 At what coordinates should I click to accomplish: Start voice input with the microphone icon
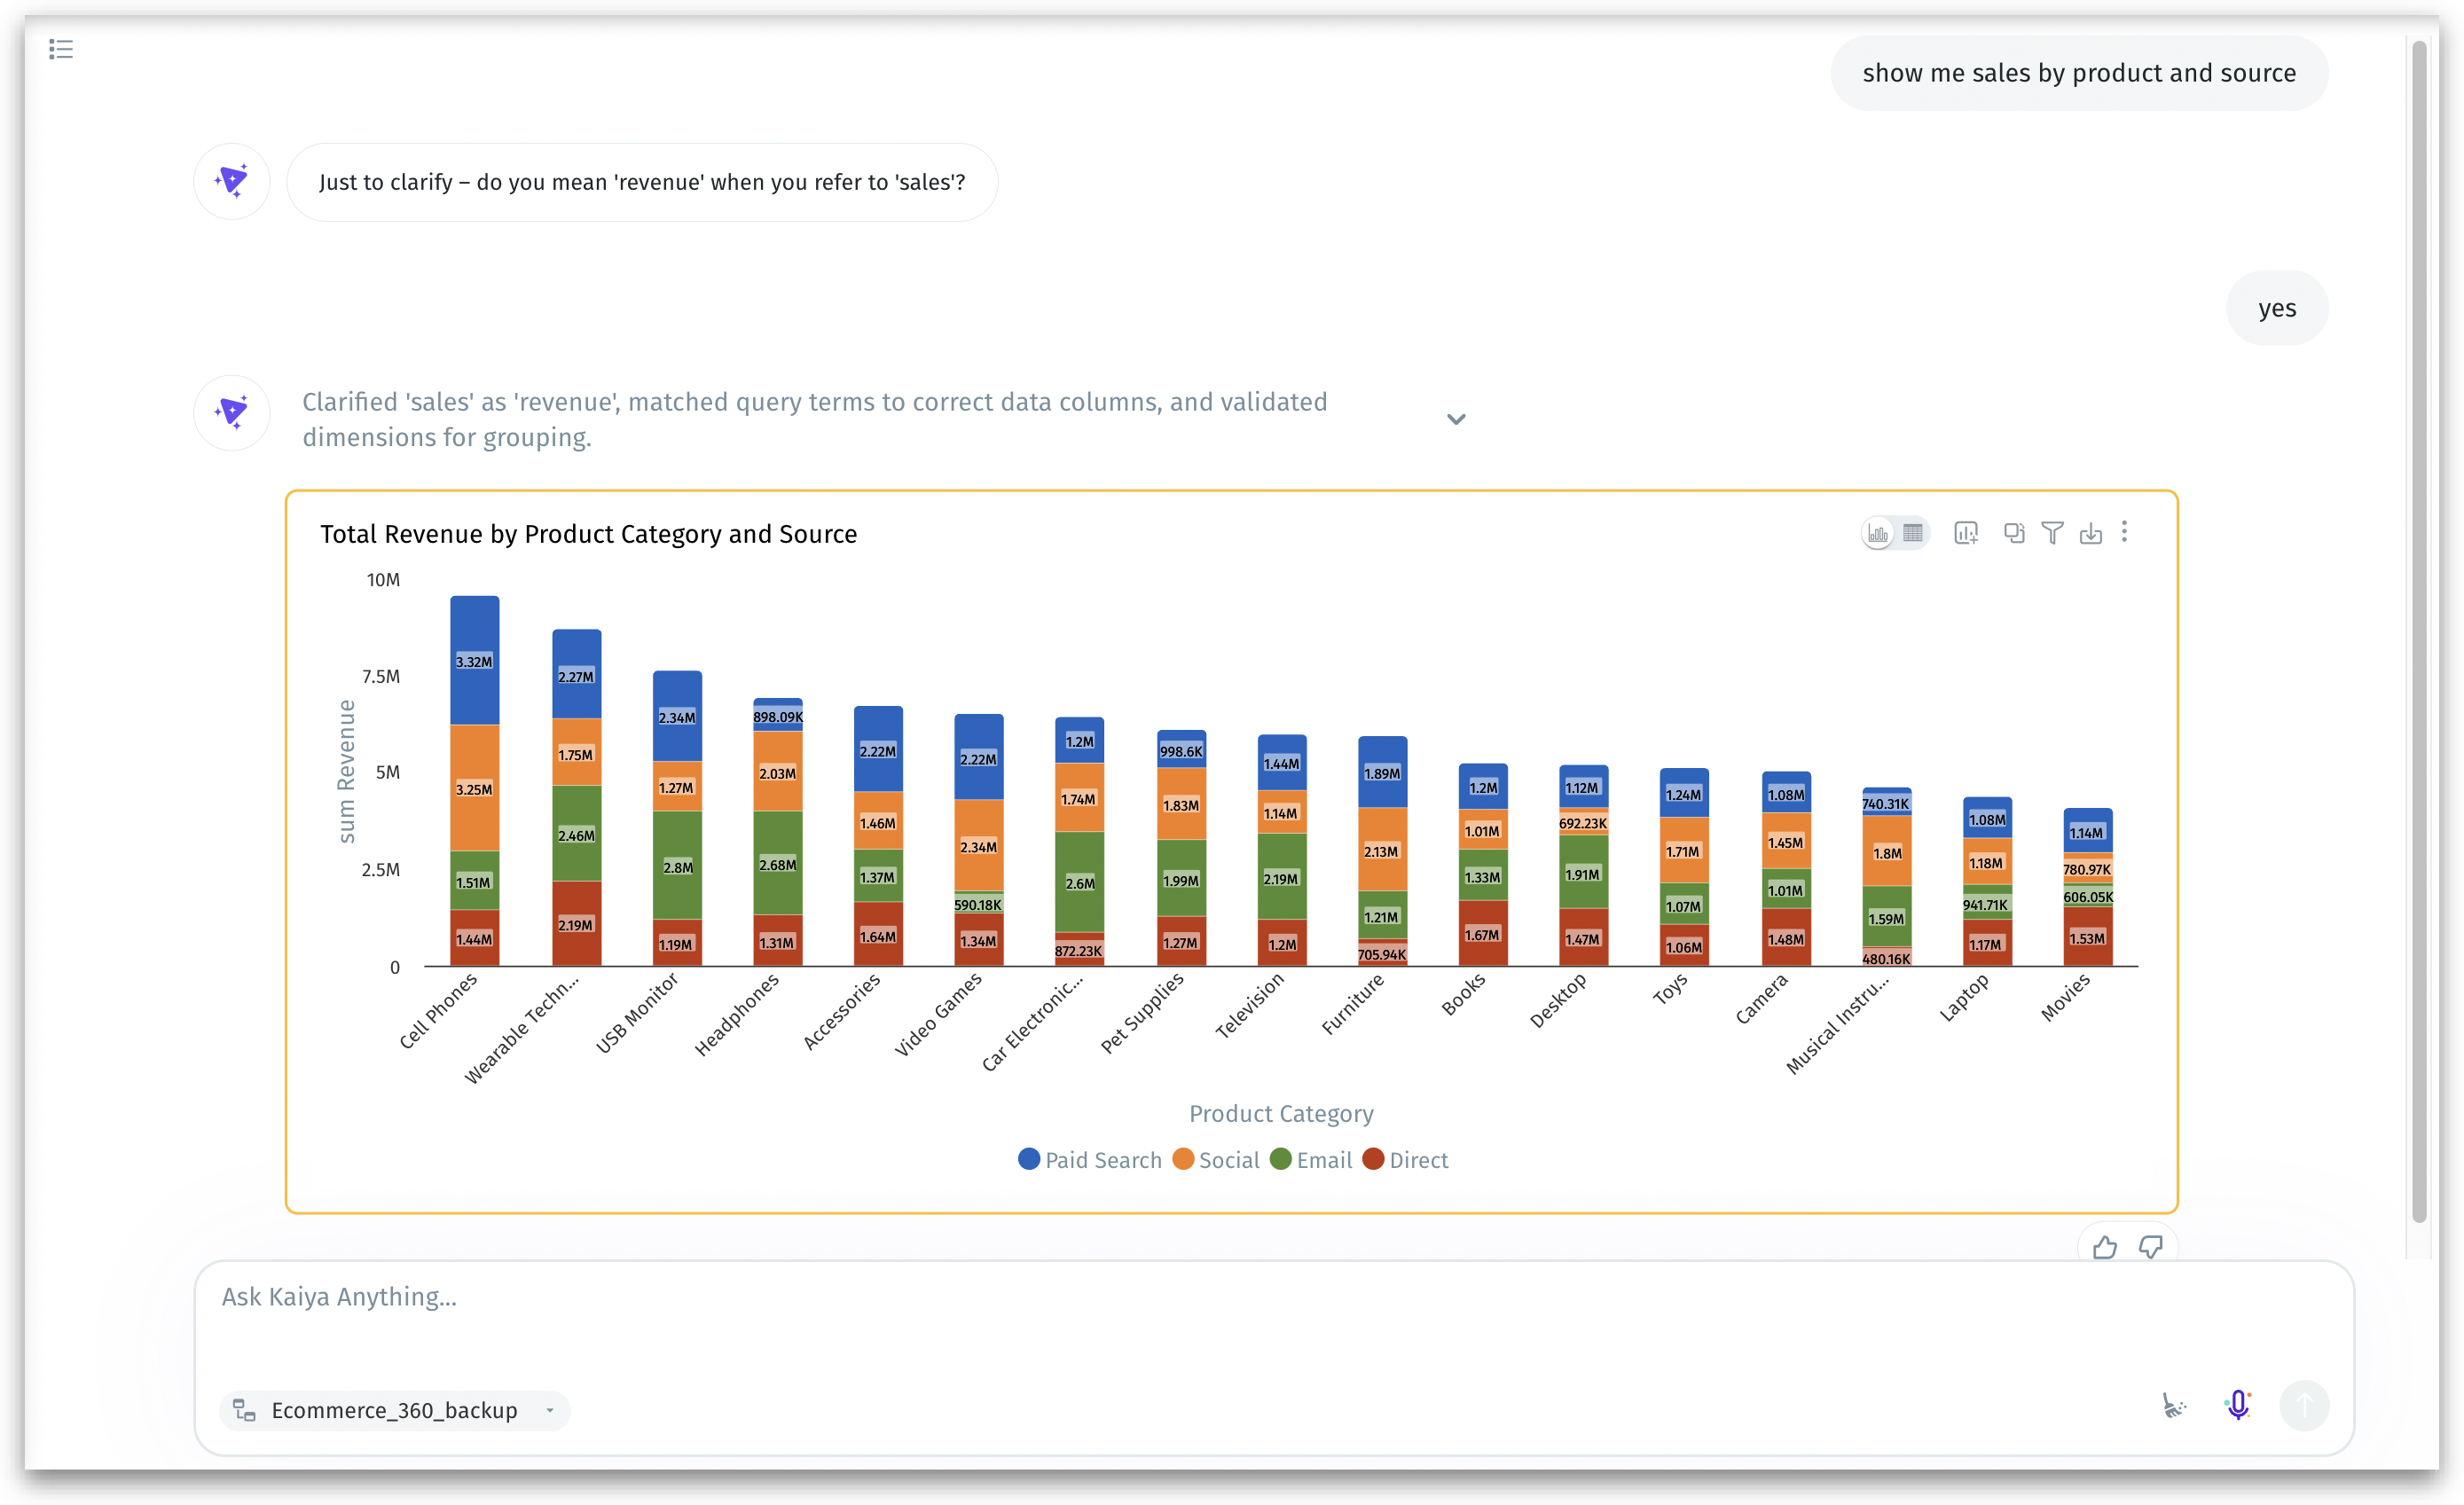click(x=2238, y=1405)
